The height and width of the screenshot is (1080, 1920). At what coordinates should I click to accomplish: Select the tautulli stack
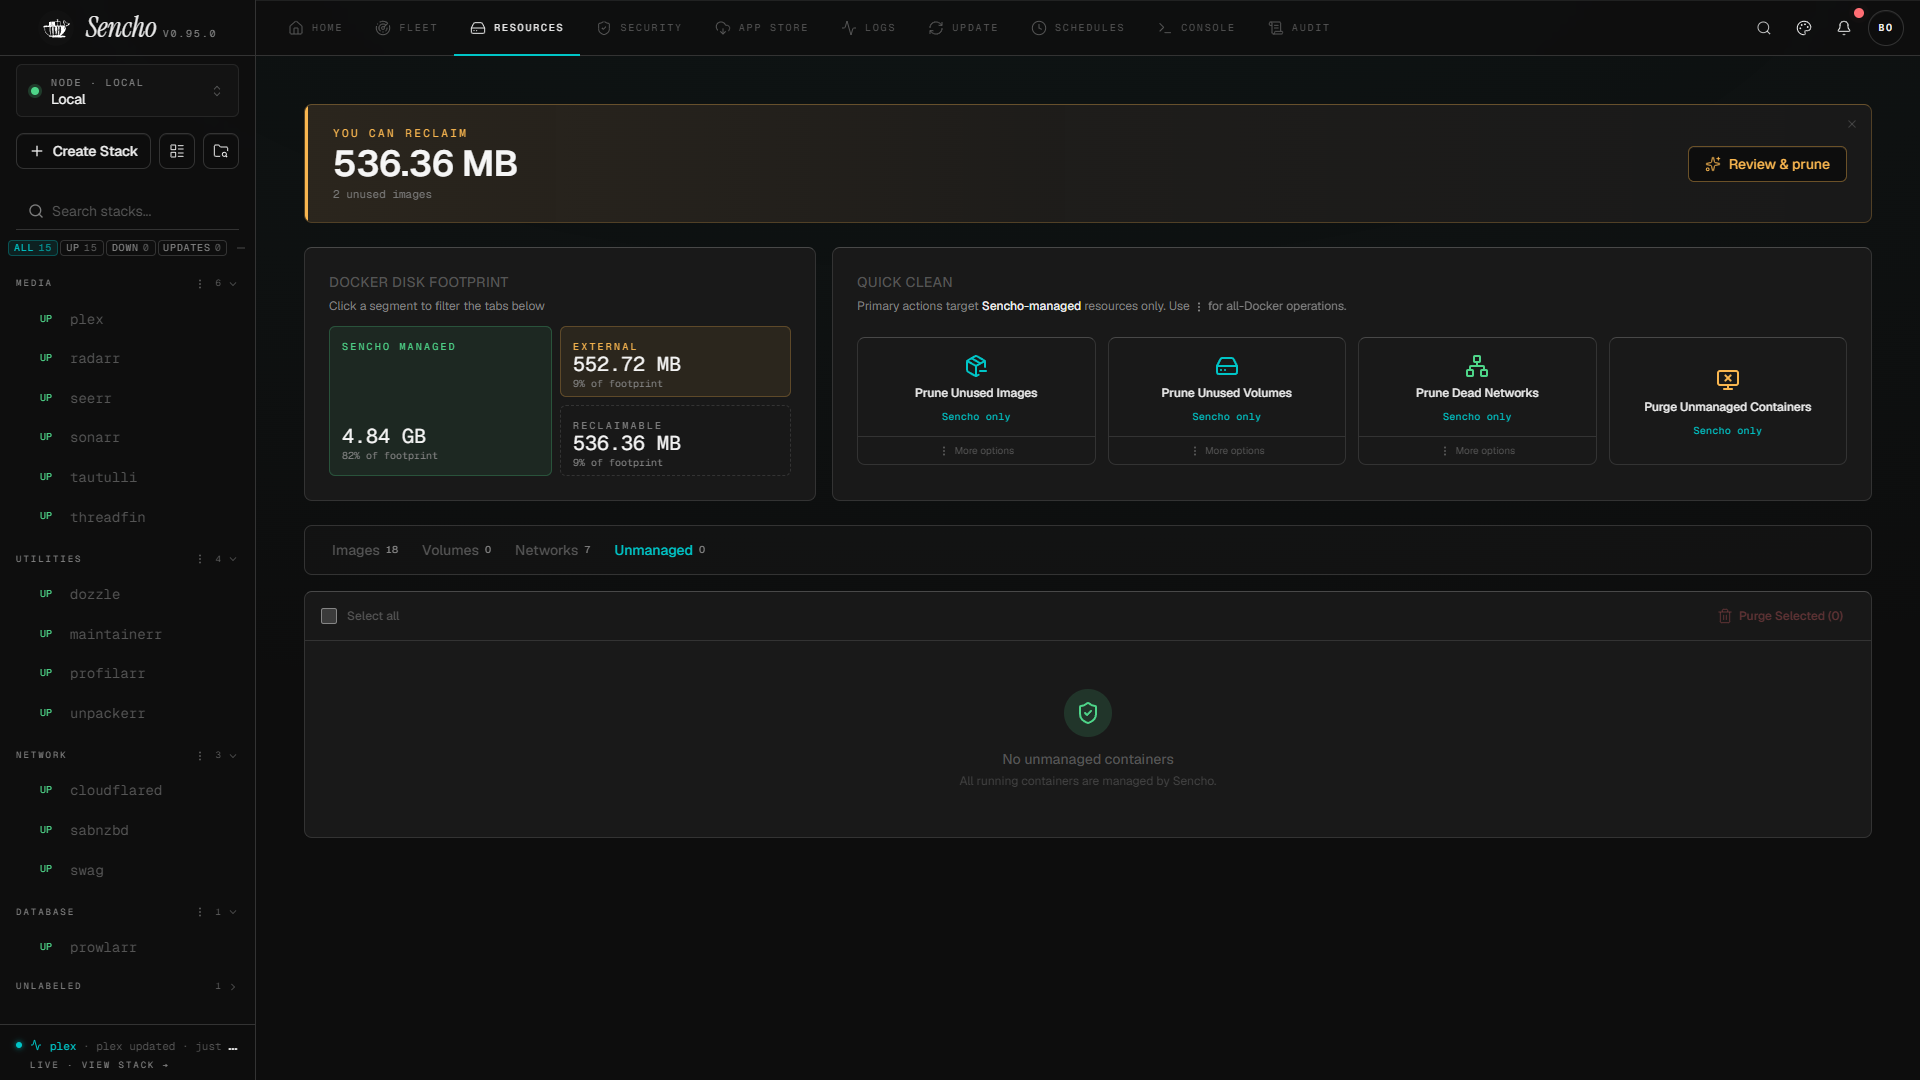127,477
